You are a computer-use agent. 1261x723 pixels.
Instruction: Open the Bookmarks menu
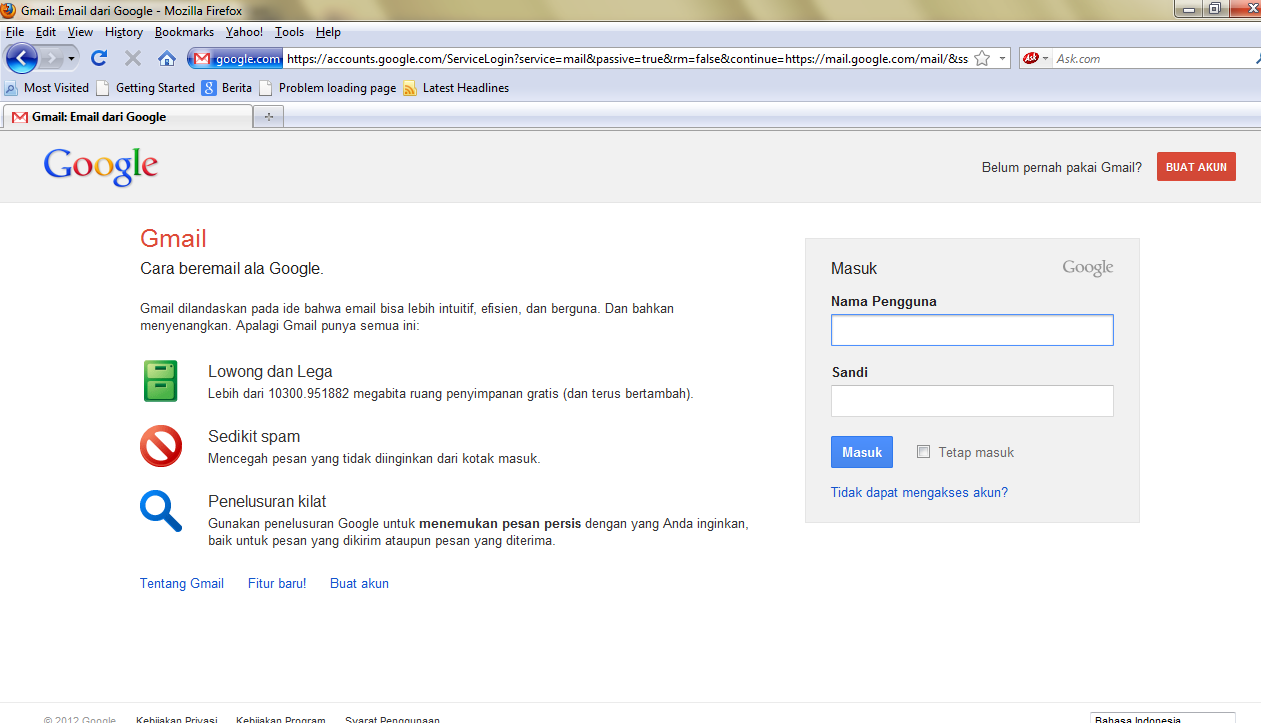click(184, 32)
